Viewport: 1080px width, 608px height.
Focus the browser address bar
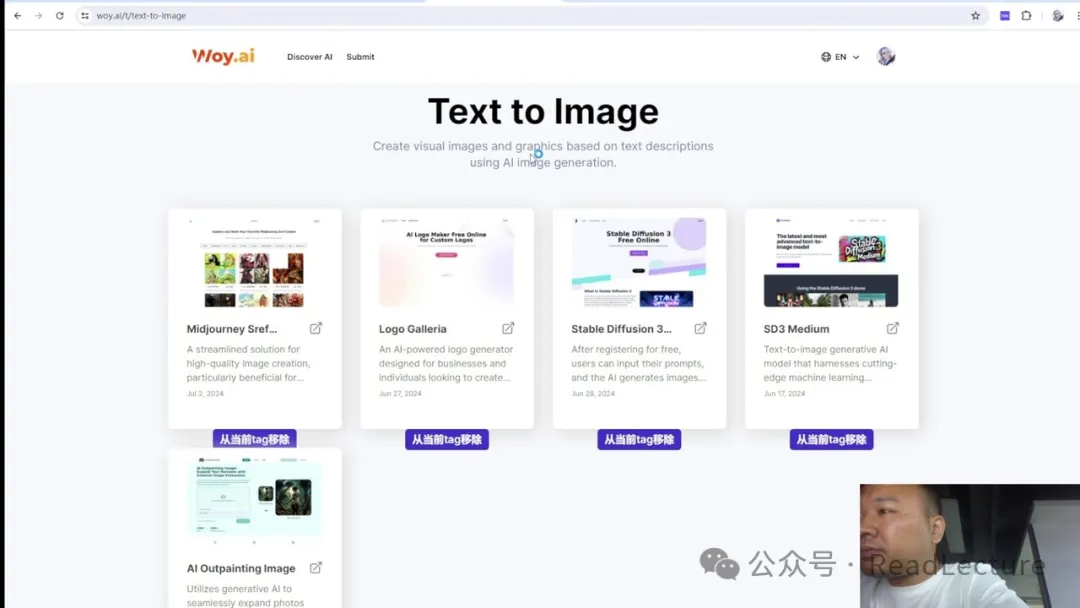(500, 16)
